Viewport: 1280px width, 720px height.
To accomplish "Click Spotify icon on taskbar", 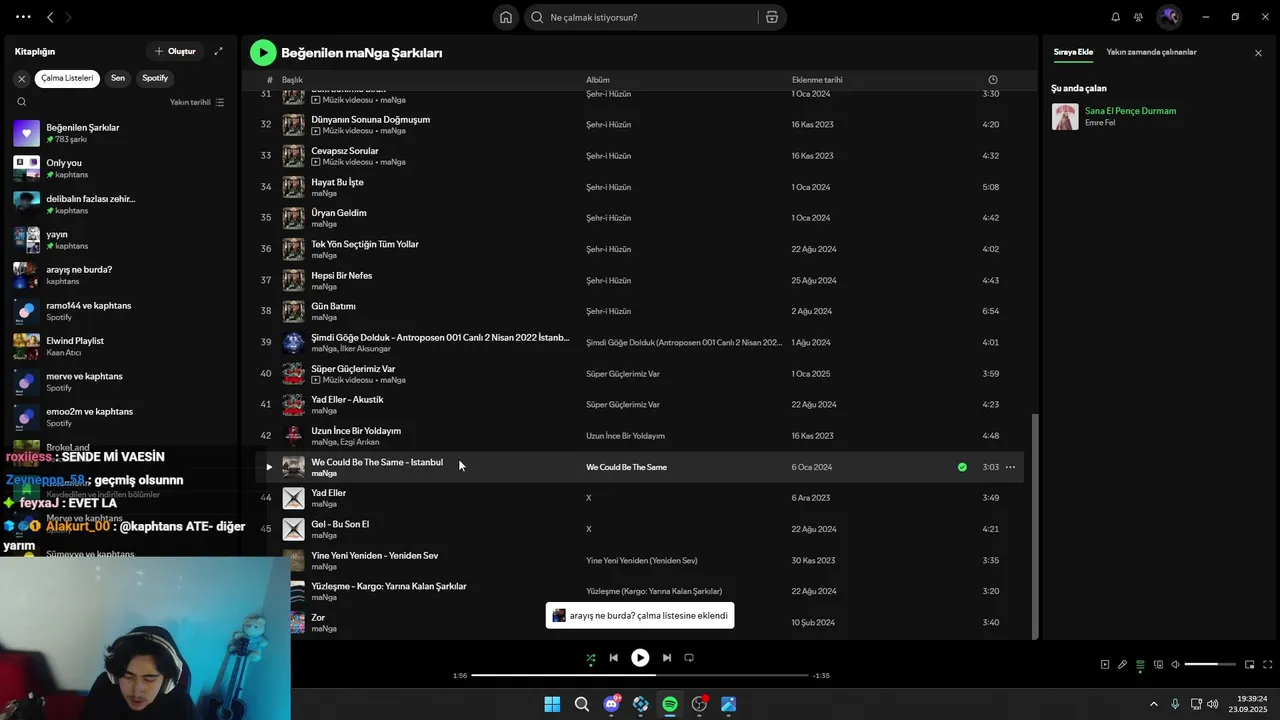I will tap(670, 704).
